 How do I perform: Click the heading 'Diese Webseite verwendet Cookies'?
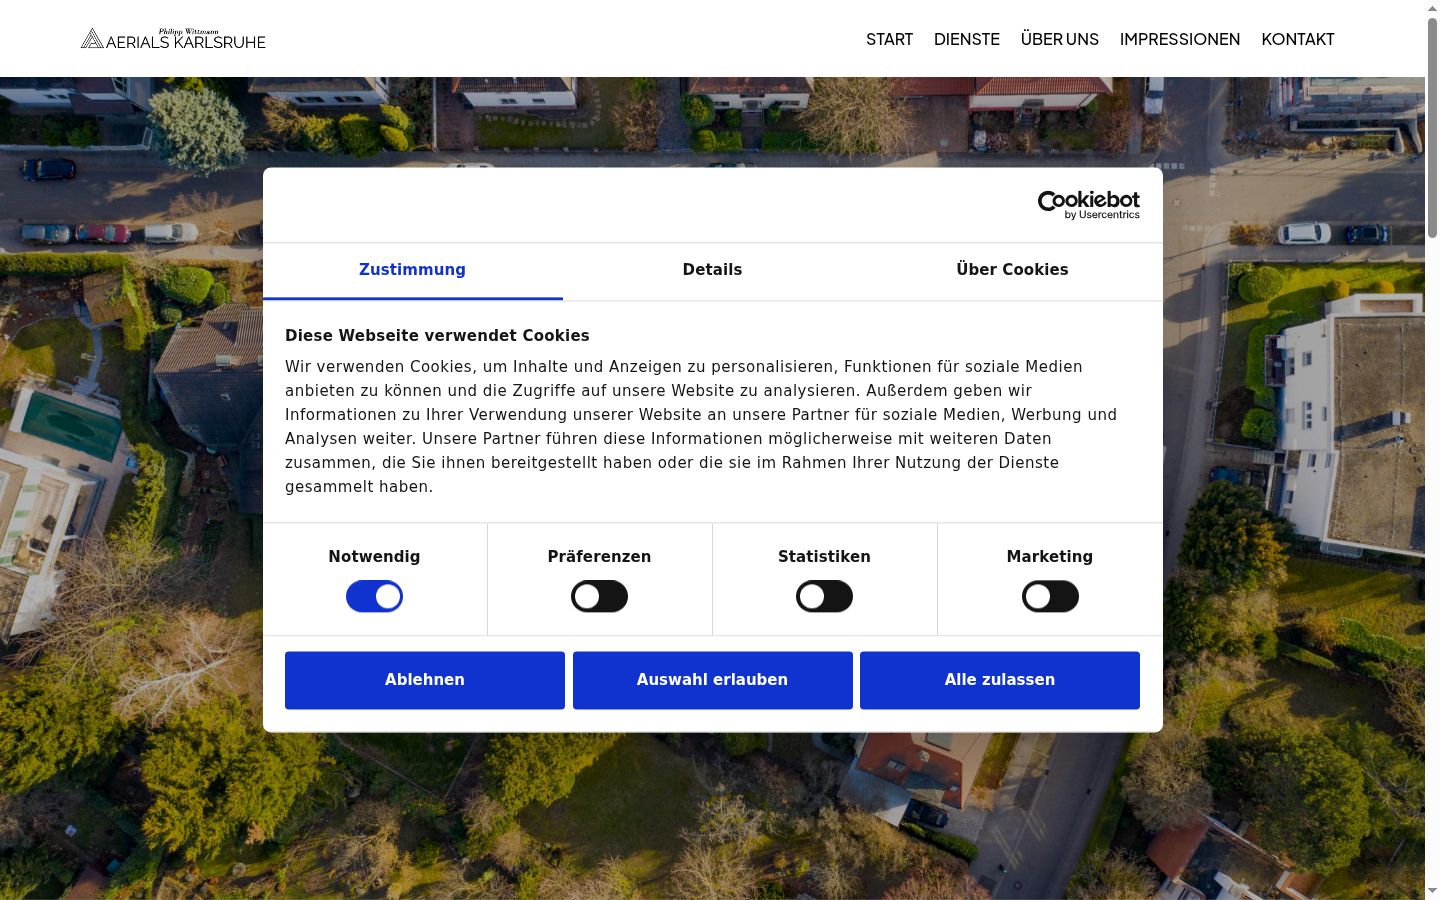437,336
